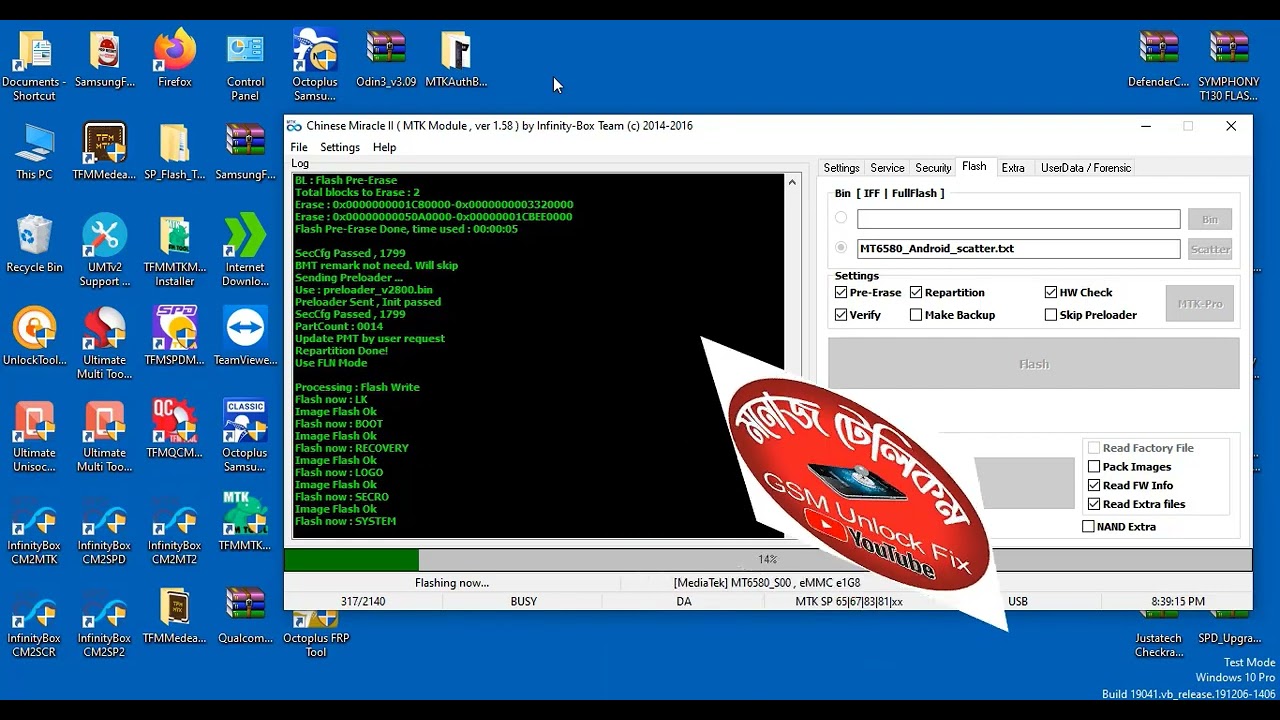Select the Octoplus FRP Tool desktop icon

[x=316, y=636]
